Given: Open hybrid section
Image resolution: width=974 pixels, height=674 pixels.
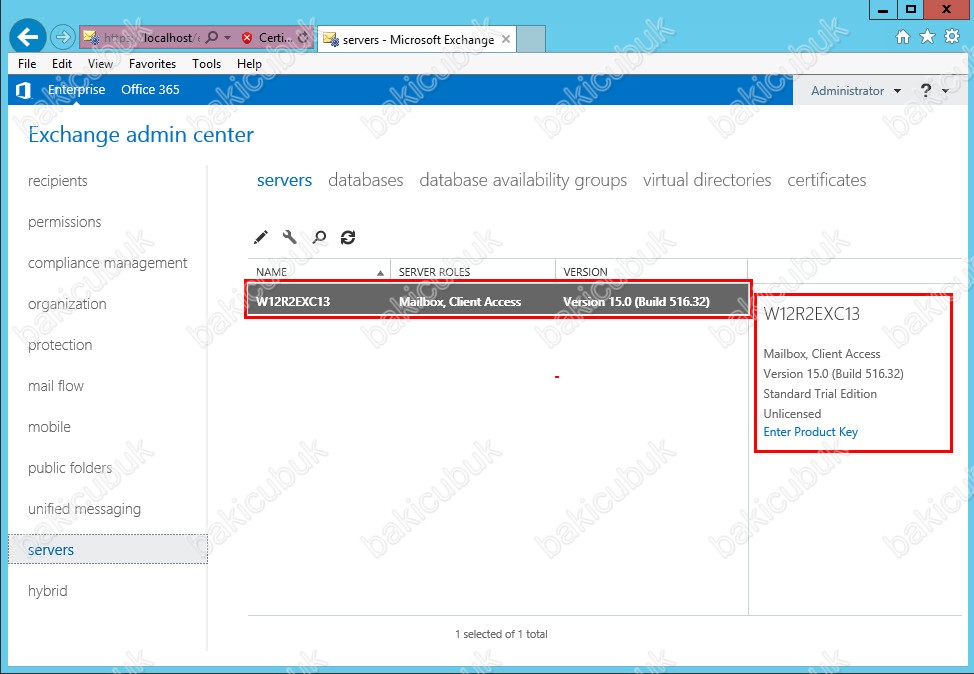Looking at the screenshot, I should tap(48, 591).
